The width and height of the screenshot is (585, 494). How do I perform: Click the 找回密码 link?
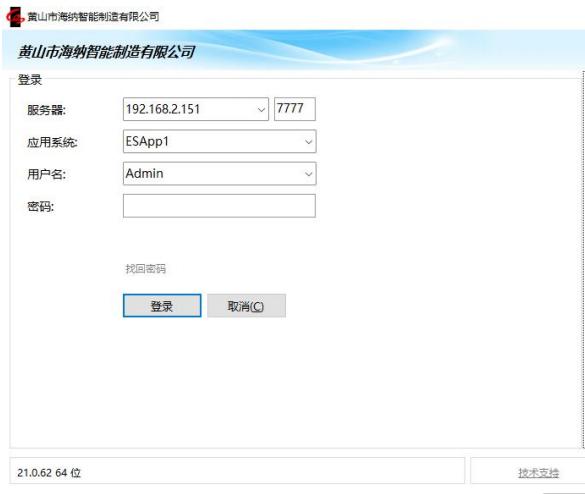pyautogui.click(x=146, y=269)
